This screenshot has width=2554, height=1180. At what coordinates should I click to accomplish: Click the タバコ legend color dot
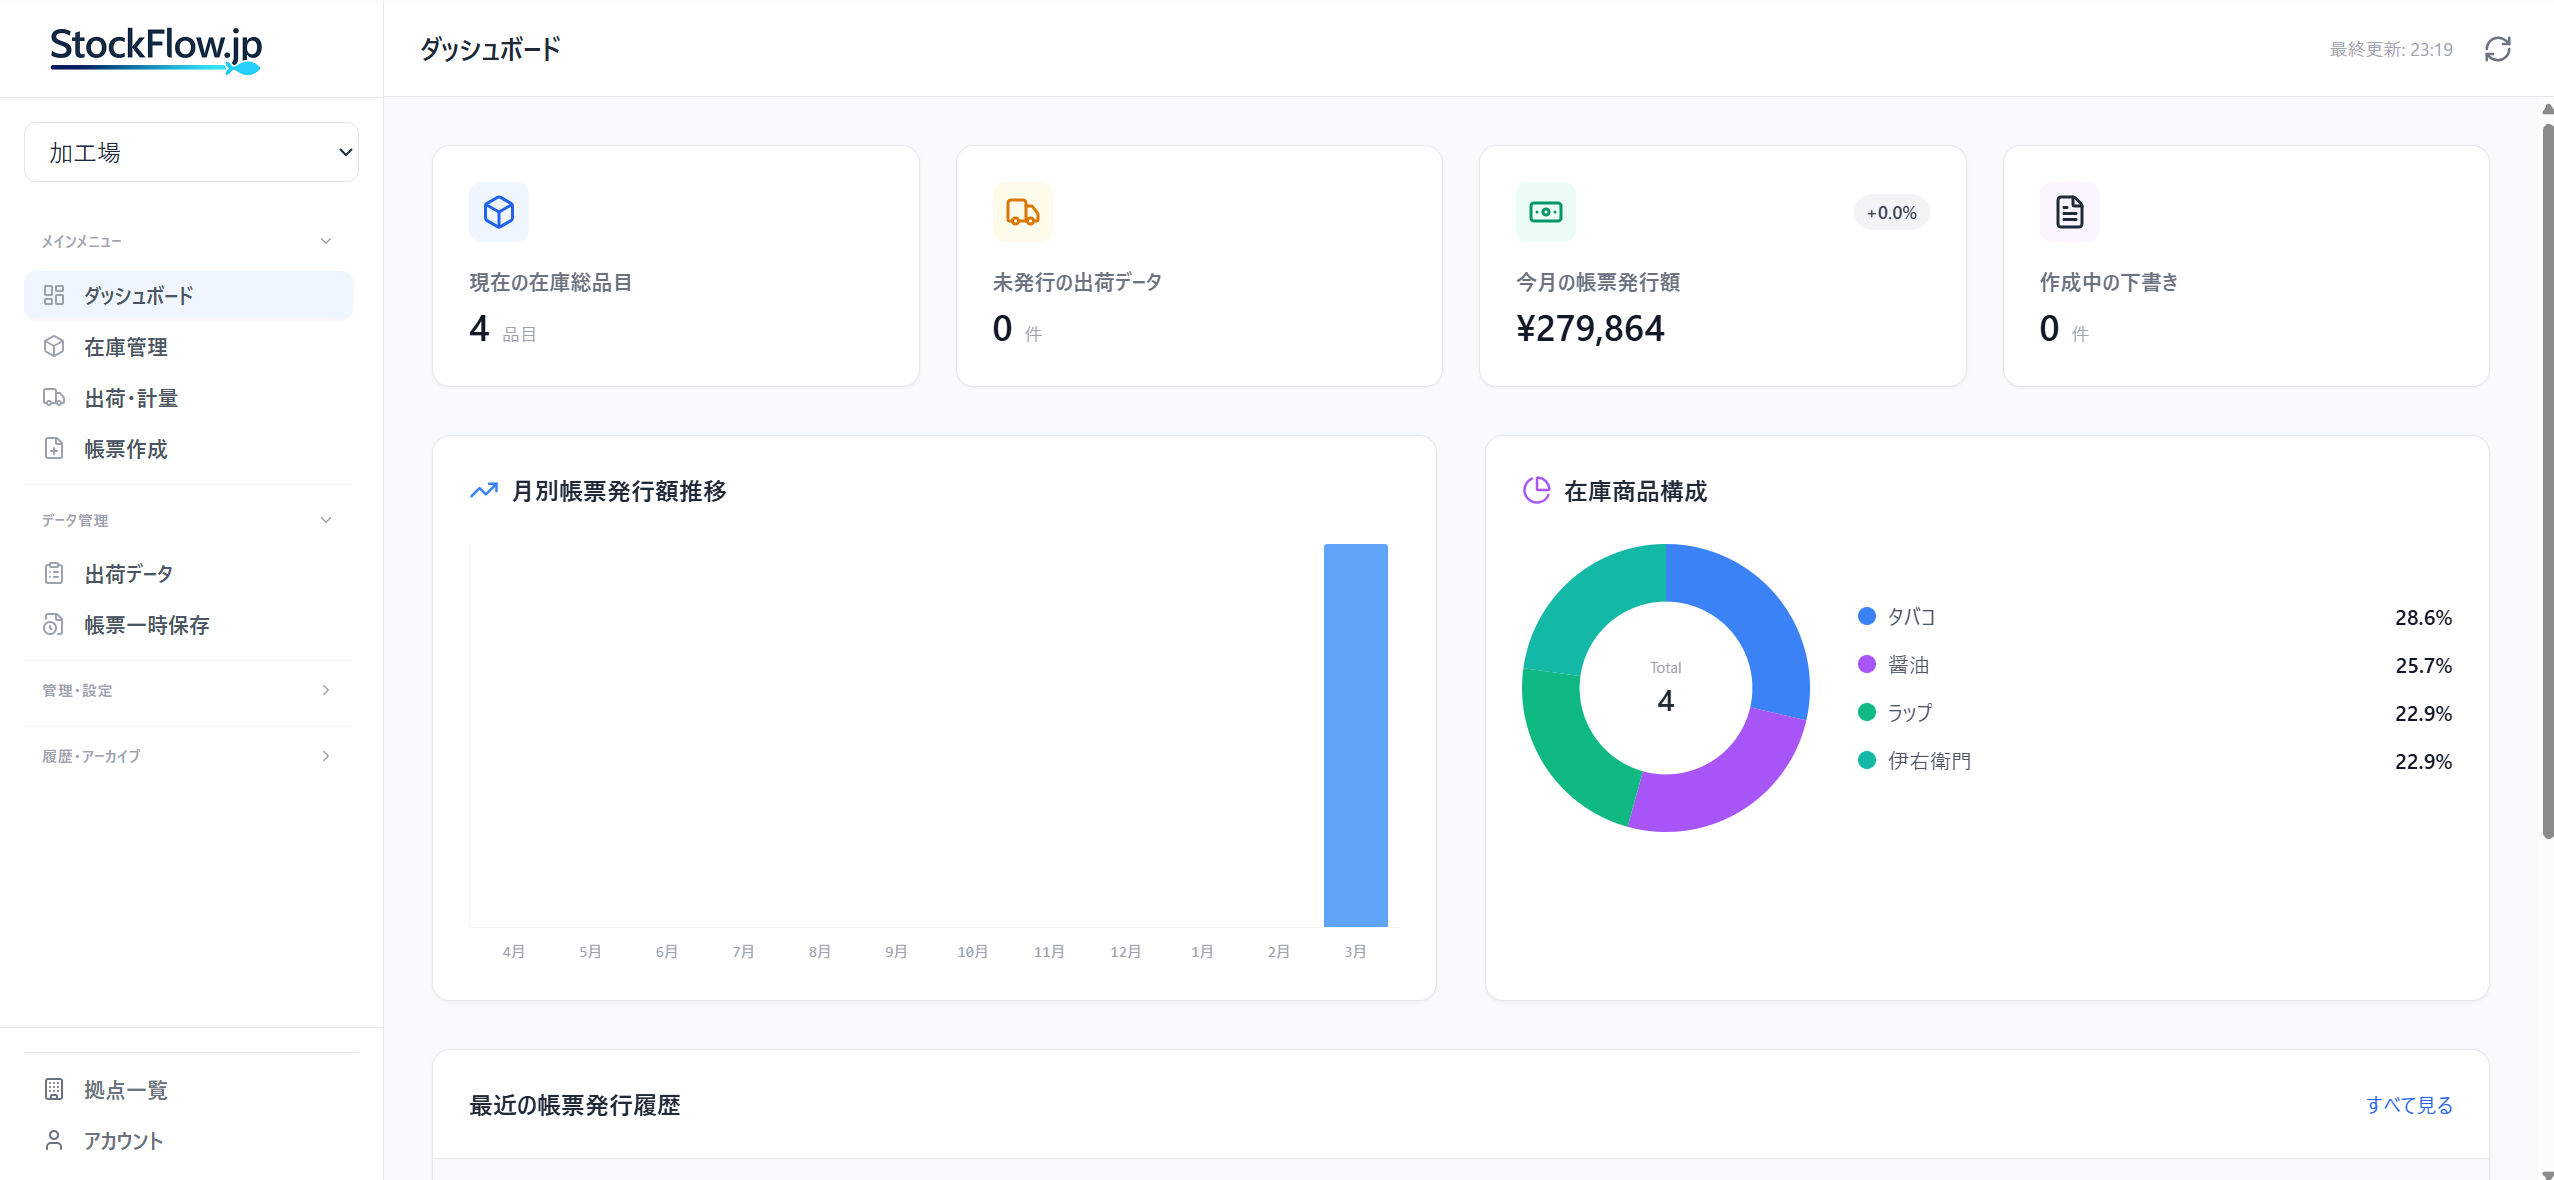[x=1866, y=616]
